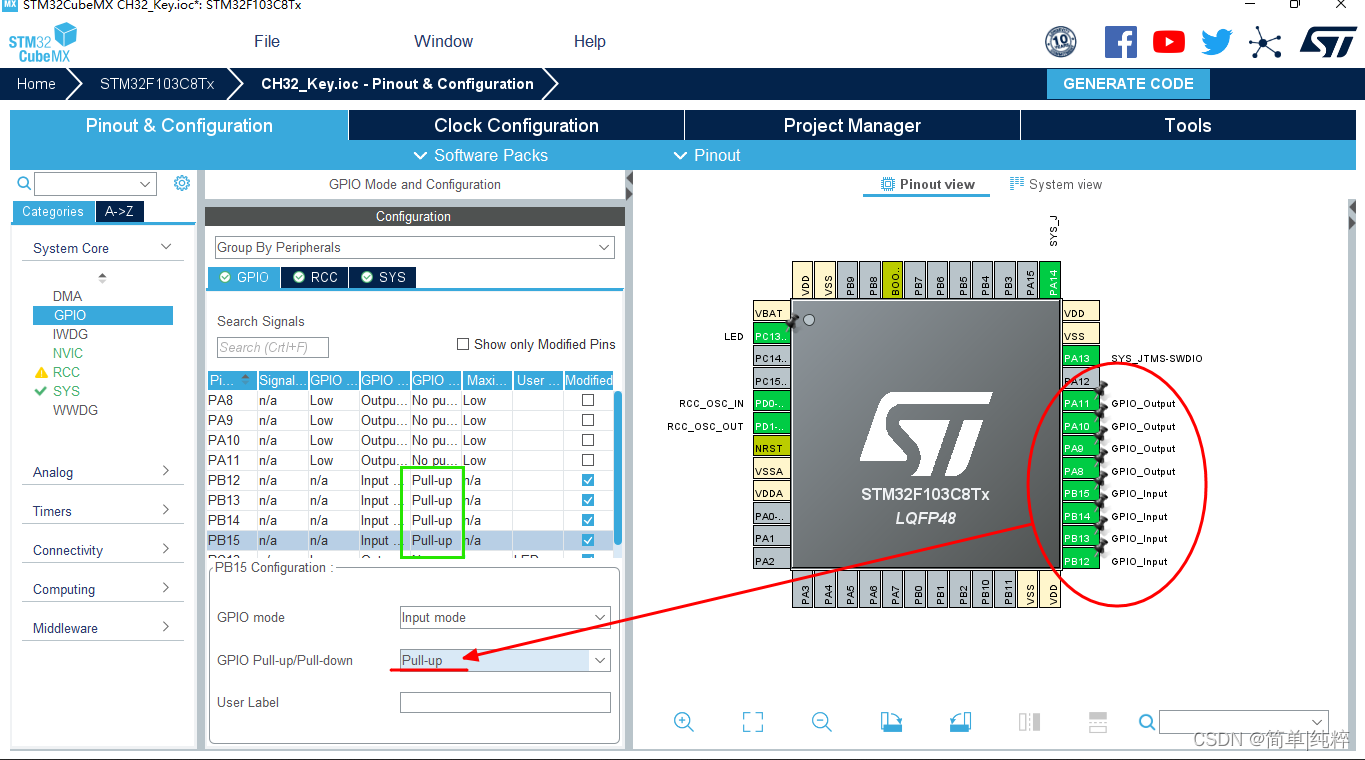Screen dimensions: 1365x760
Task: Toggle the Modified checkbox for PB13
Action: point(588,500)
